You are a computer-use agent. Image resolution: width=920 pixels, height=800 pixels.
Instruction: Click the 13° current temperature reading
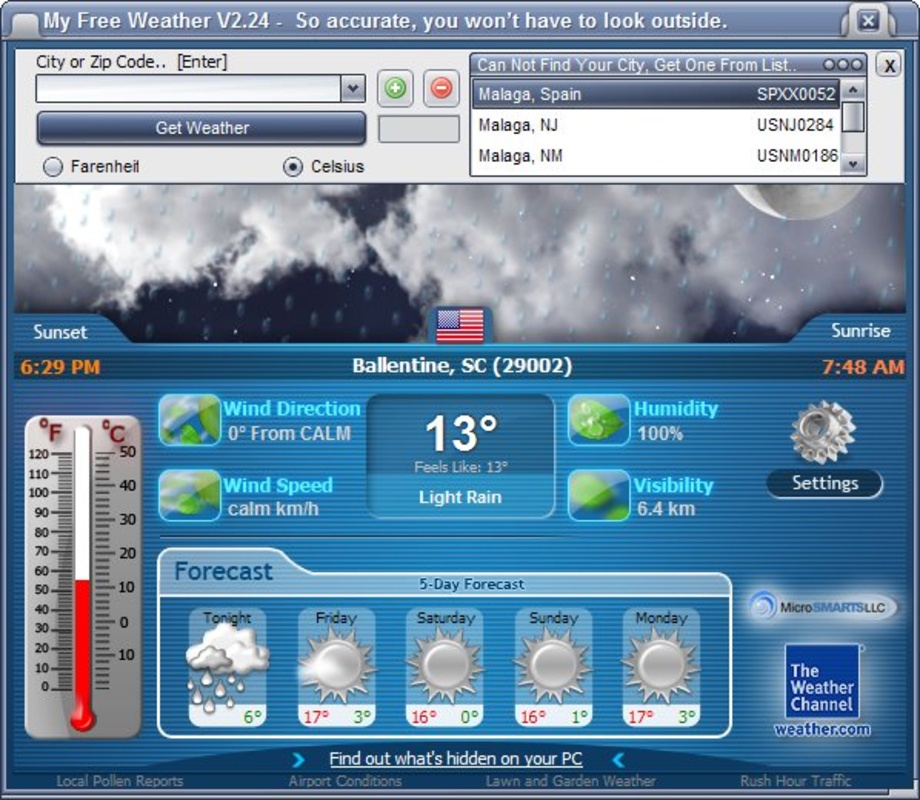coord(461,434)
